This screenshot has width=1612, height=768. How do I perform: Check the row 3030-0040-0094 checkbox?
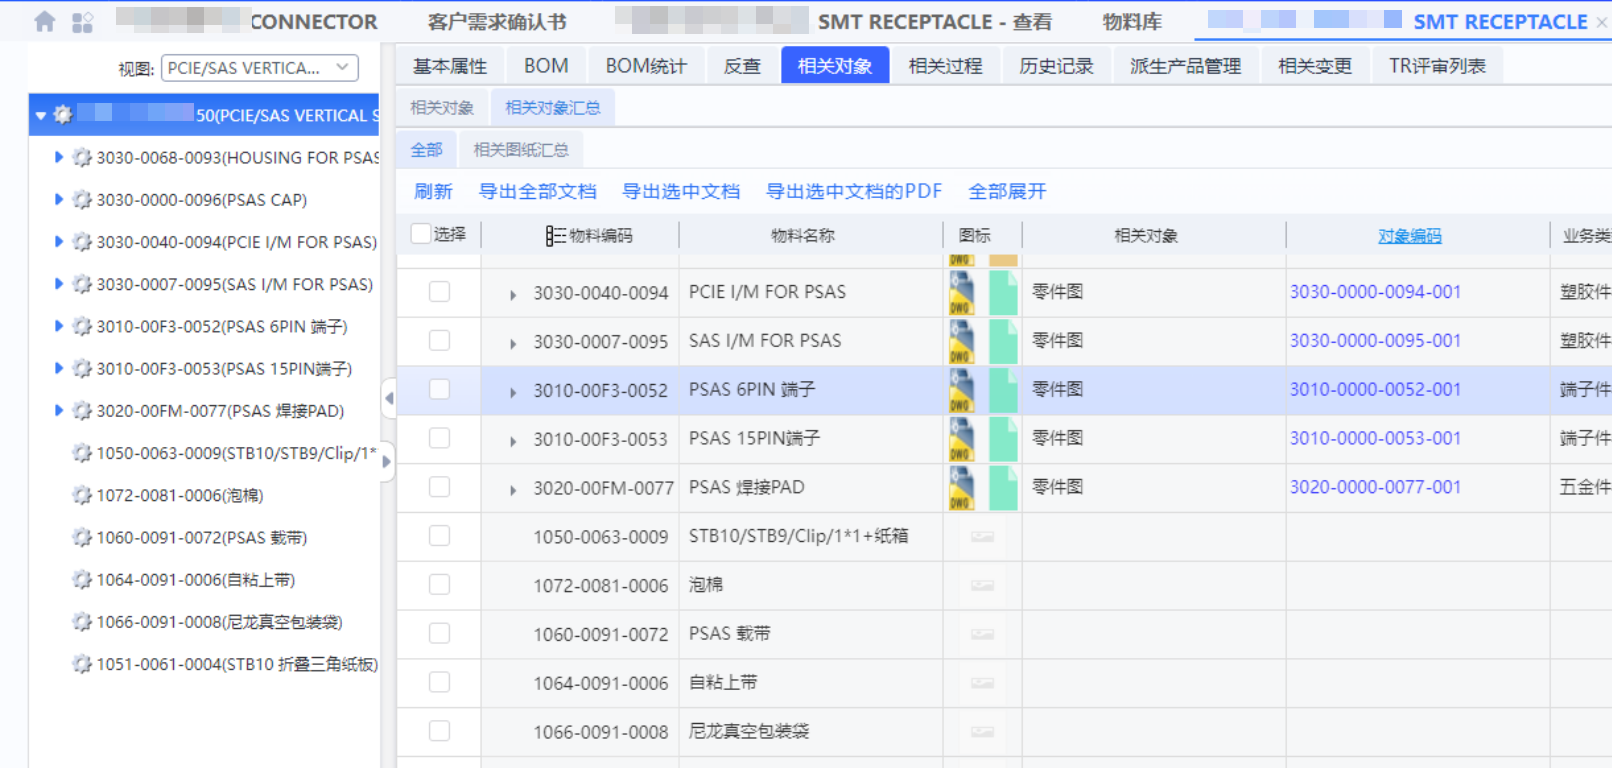pyautogui.click(x=439, y=292)
